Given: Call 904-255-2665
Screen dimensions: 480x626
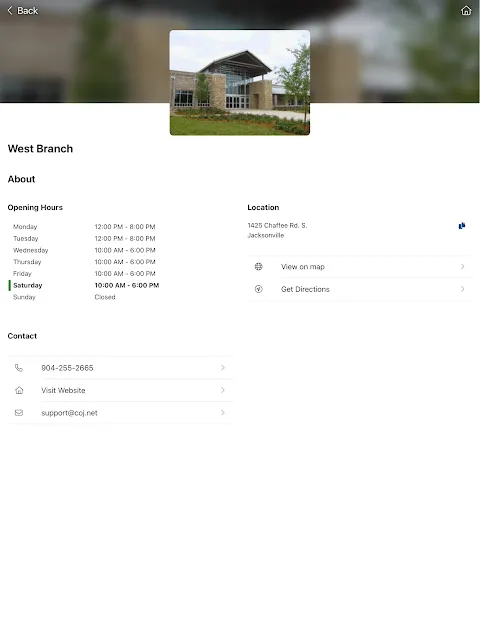Looking at the screenshot, I should click(67, 368).
